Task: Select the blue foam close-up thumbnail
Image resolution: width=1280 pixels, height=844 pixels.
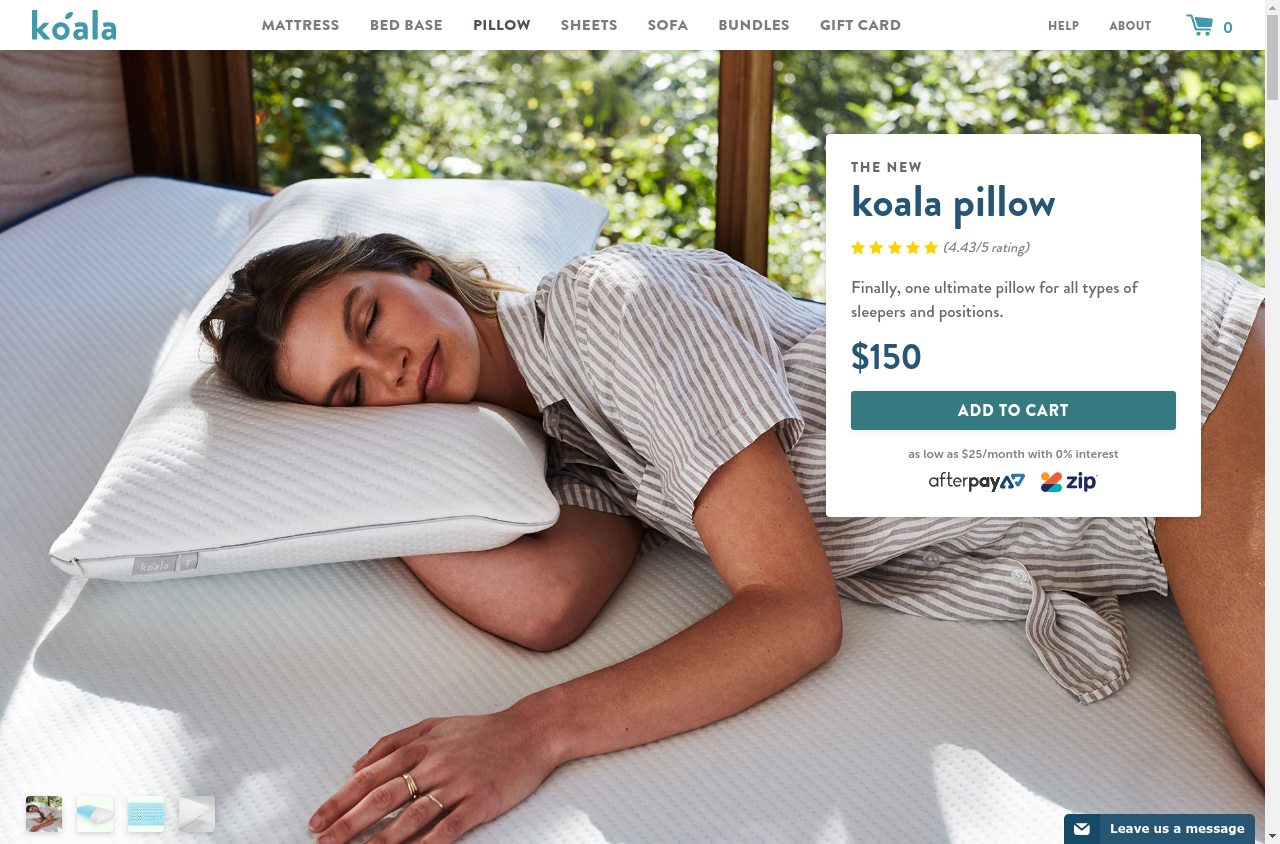Action: point(146,814)
